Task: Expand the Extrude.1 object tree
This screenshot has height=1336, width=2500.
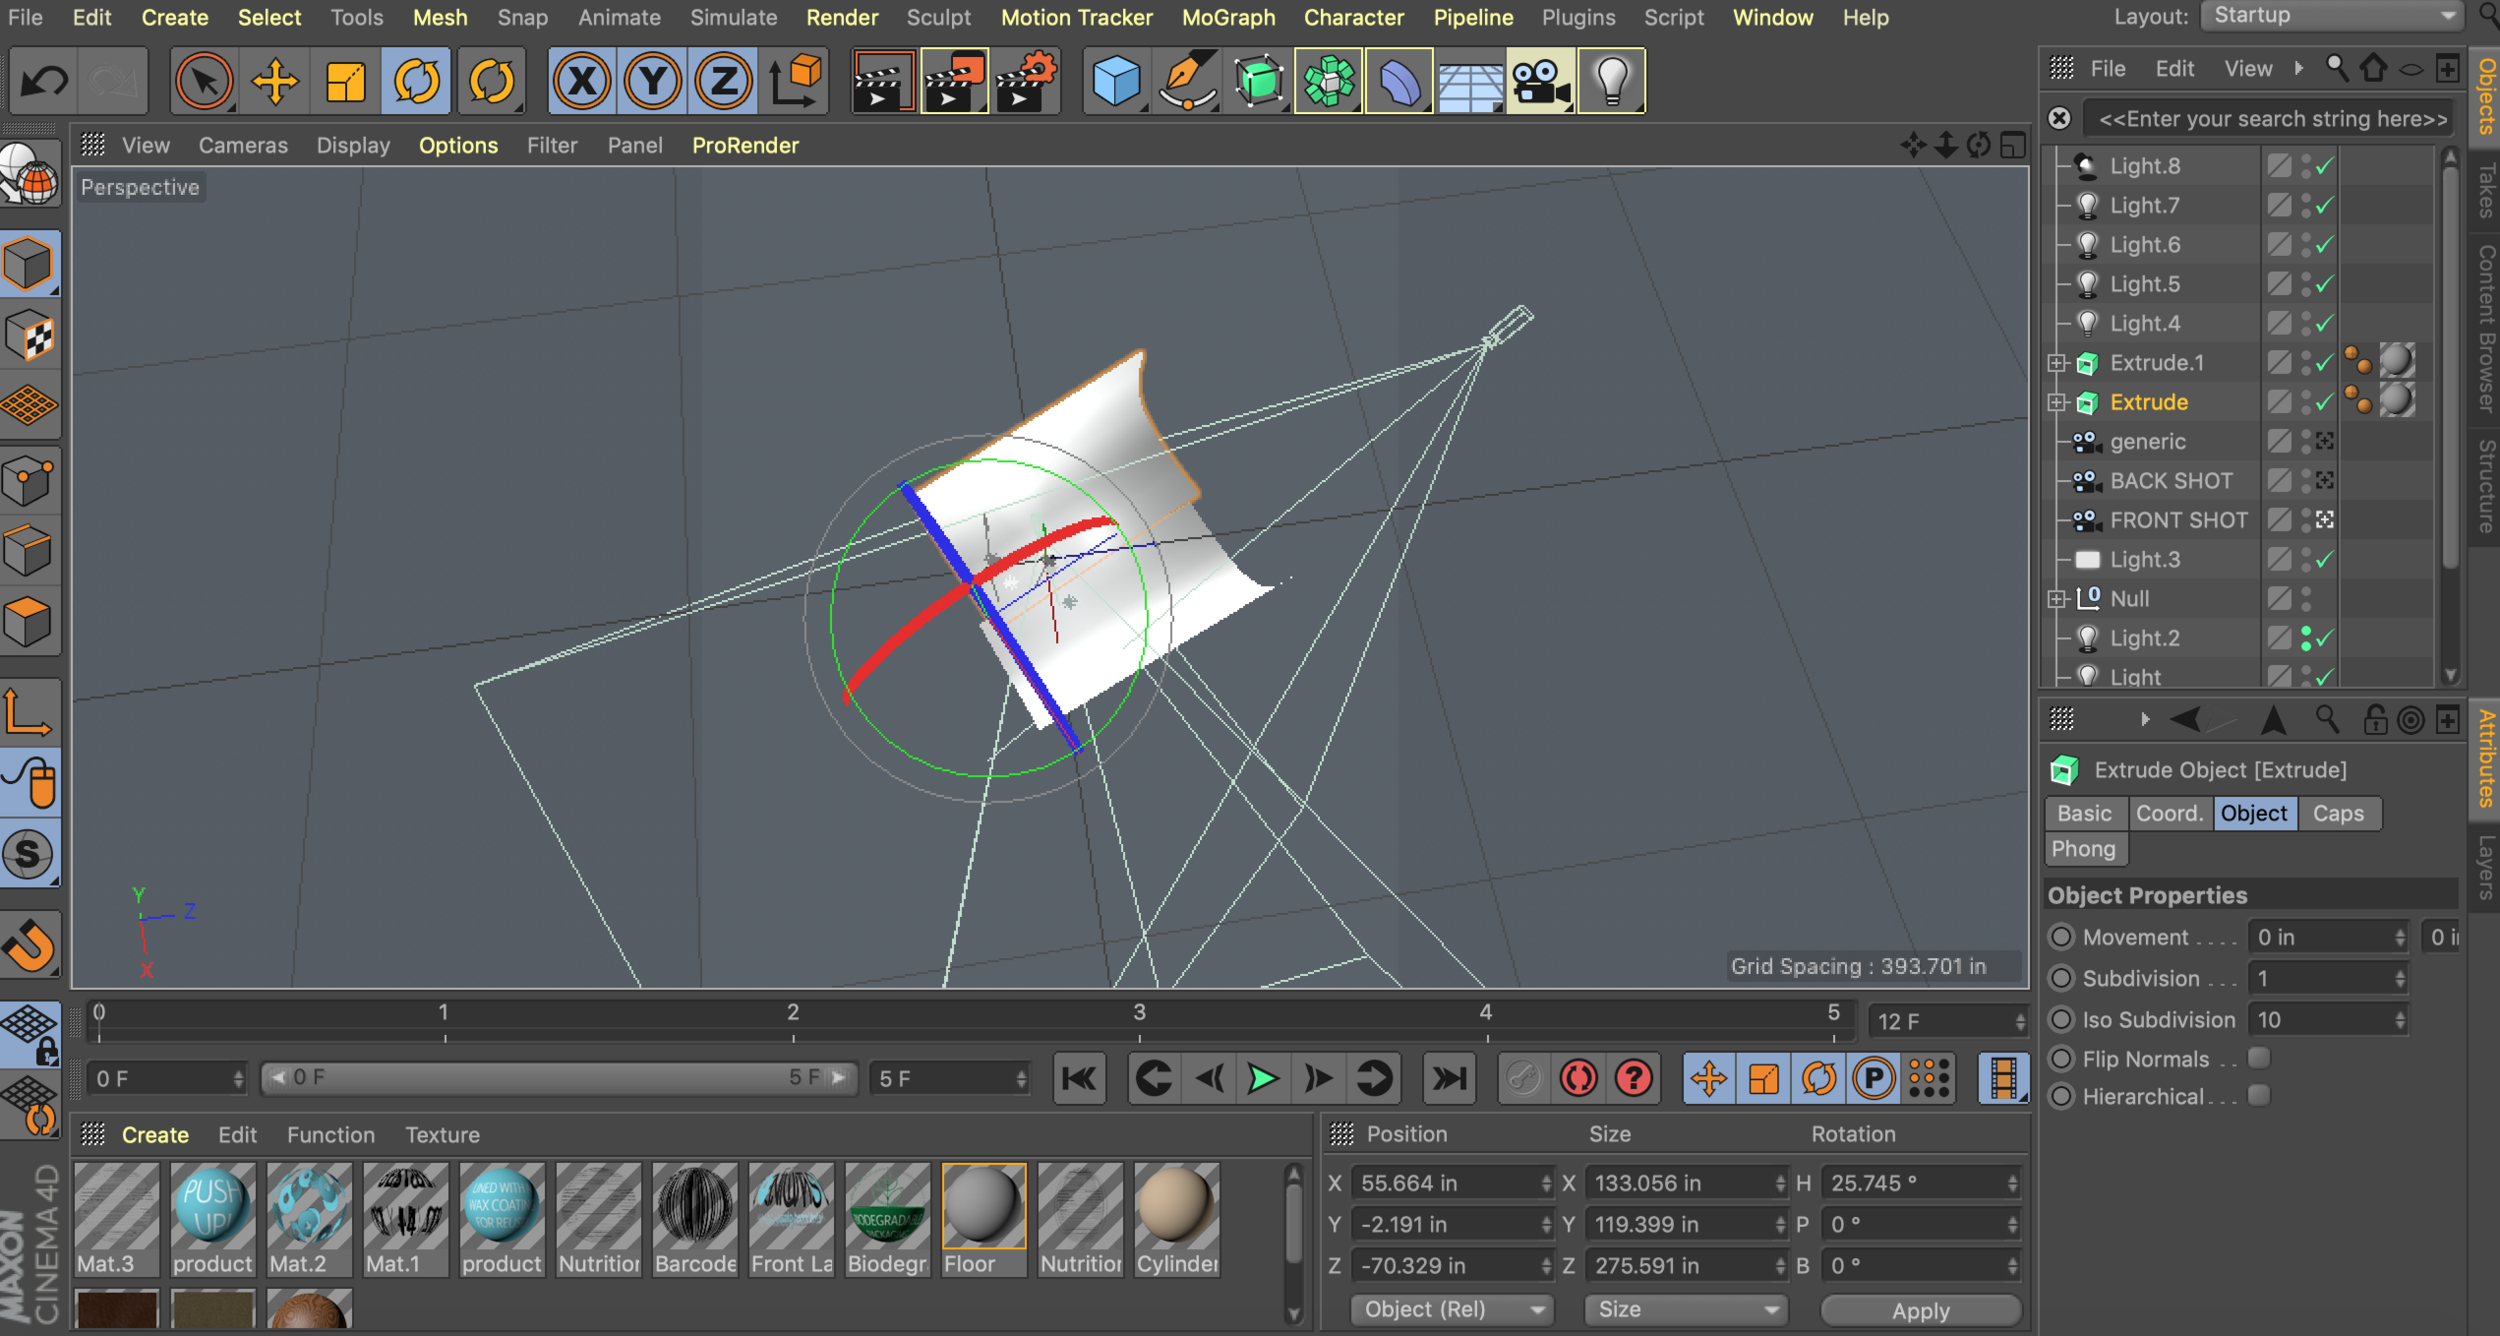Action: click(x=2056, y=363)
